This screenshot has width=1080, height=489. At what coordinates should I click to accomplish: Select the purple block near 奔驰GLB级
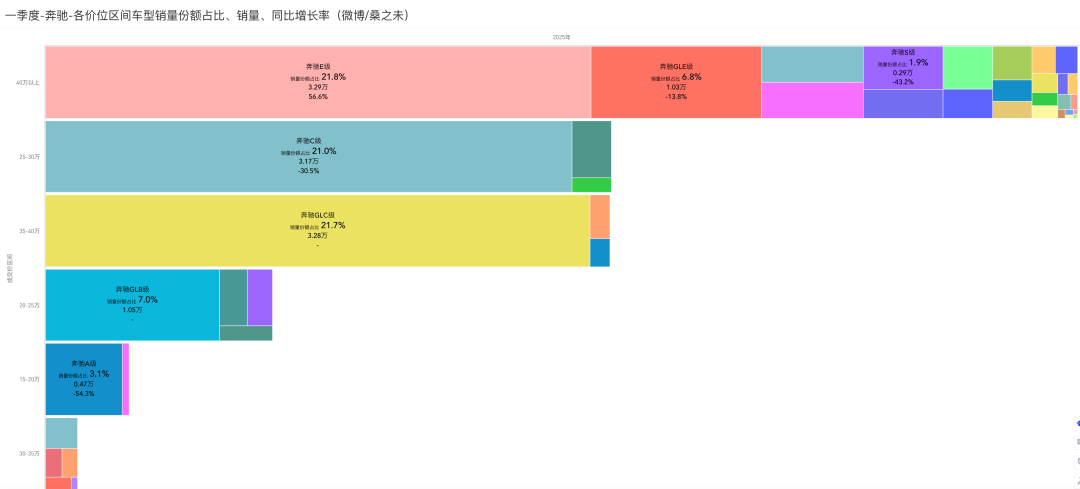tap(260, 297)
